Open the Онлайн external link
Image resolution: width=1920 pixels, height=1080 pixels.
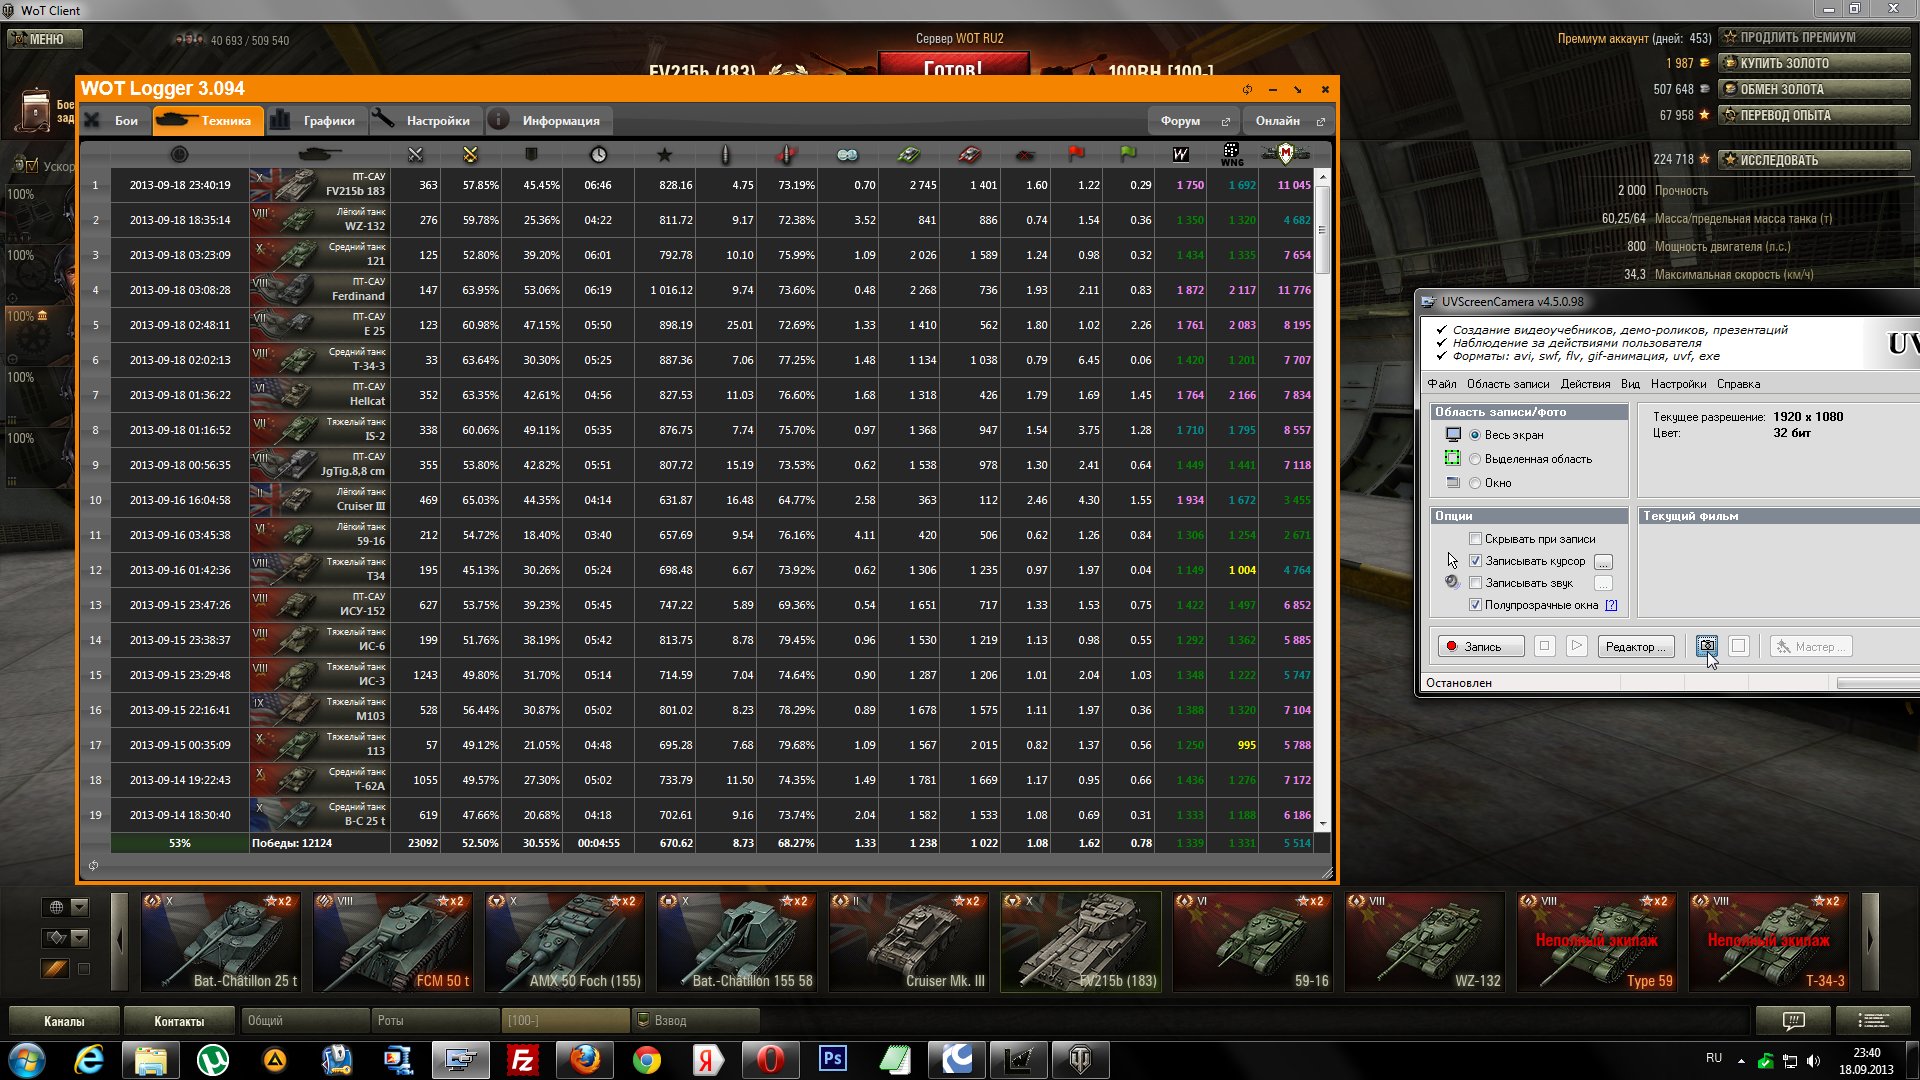[1290, 121]
